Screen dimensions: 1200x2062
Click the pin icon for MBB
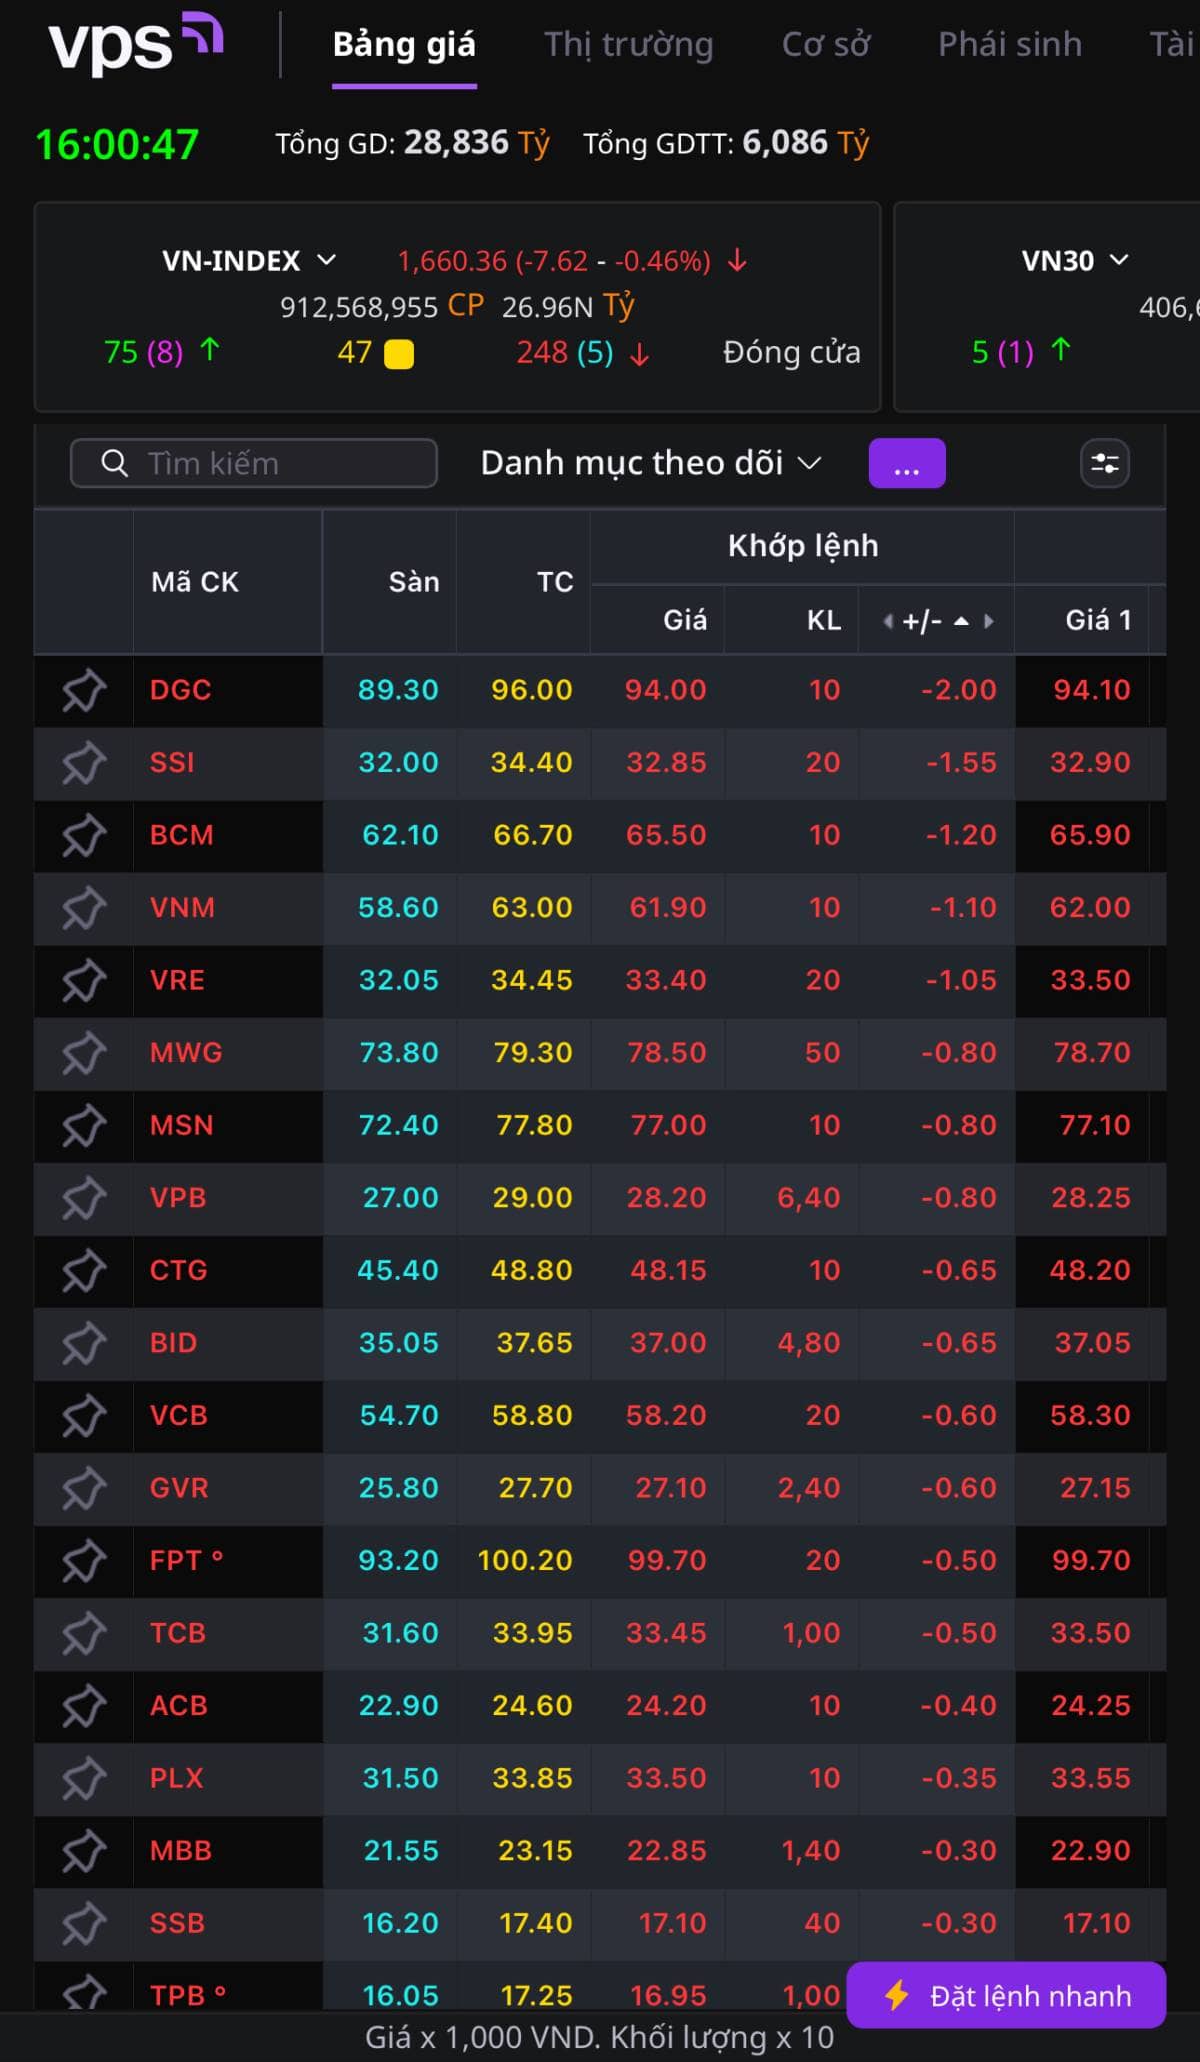point(84,1851)
